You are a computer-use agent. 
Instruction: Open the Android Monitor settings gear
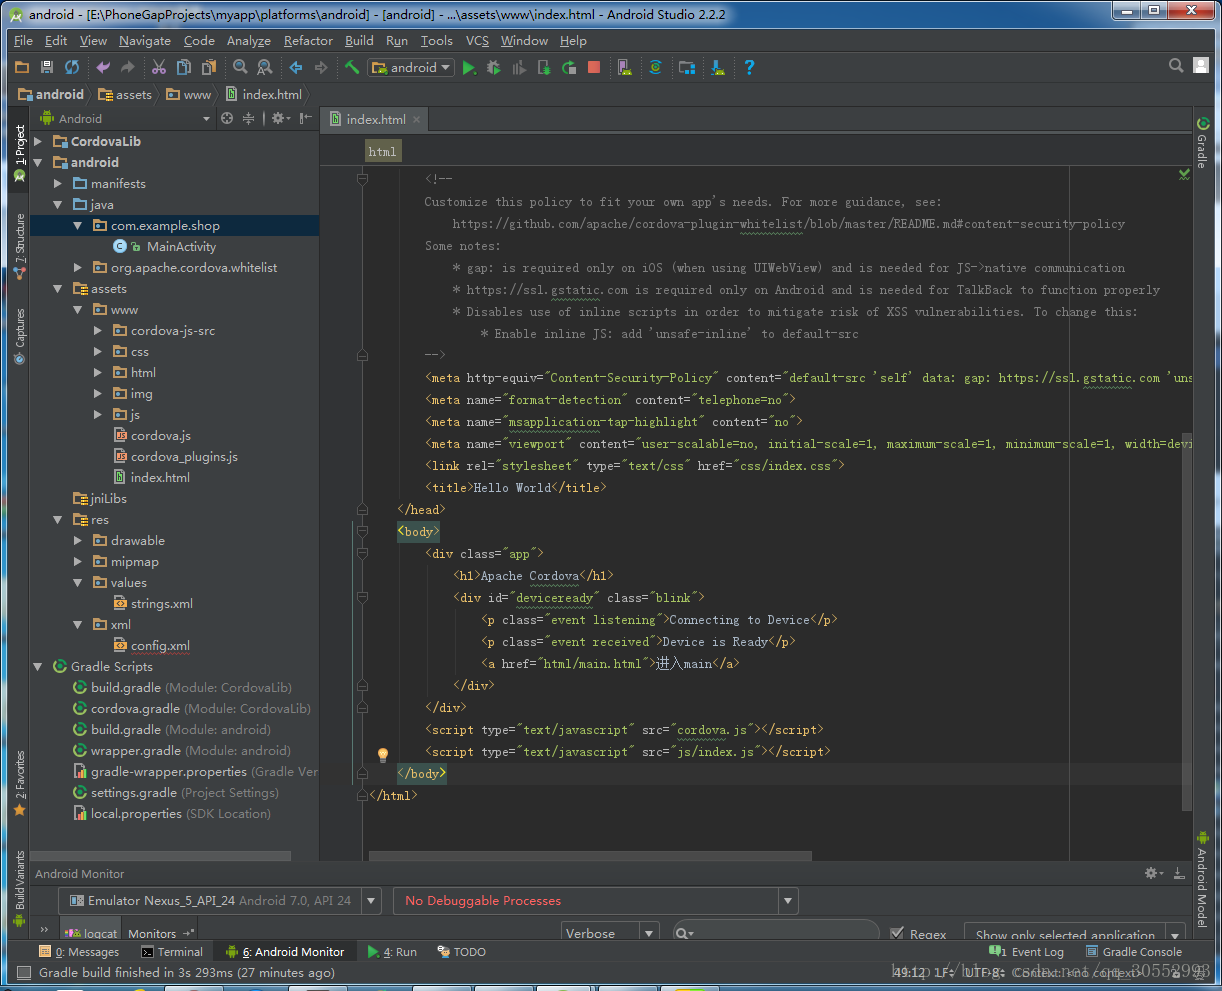(x=1153, y=873)
